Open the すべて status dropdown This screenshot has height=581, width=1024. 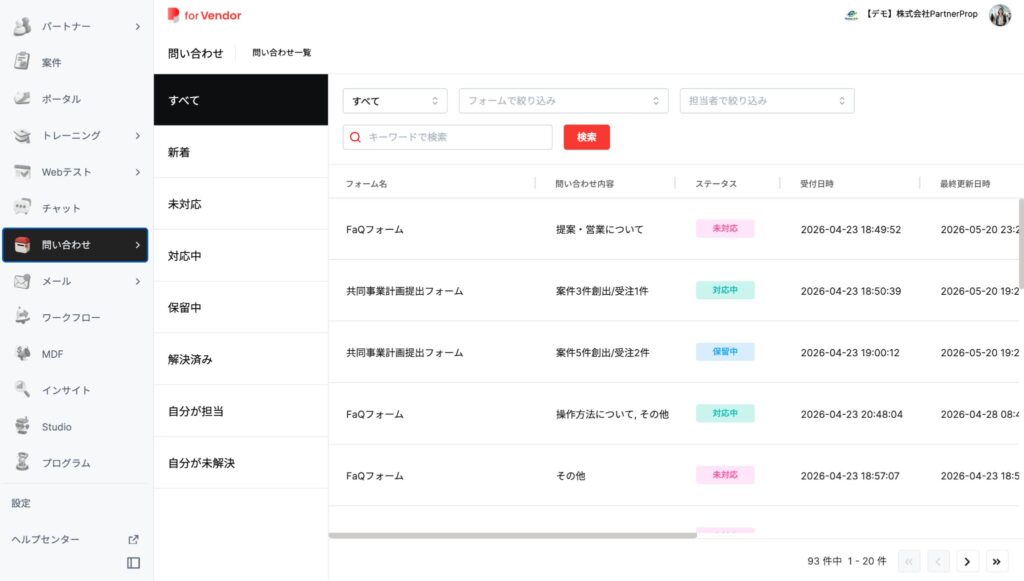(395, 101)
